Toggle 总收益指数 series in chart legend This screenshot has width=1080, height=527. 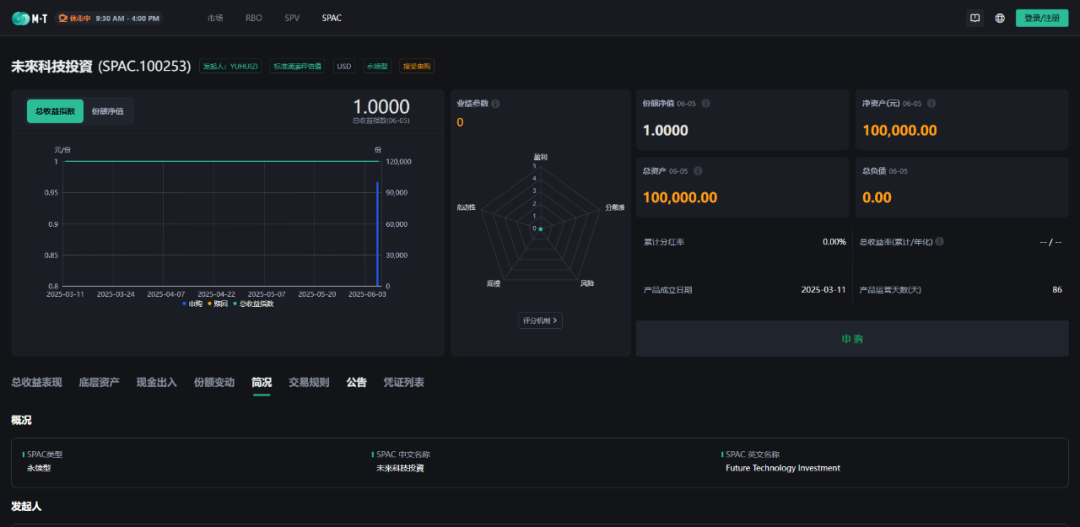[x=253, y=303]
